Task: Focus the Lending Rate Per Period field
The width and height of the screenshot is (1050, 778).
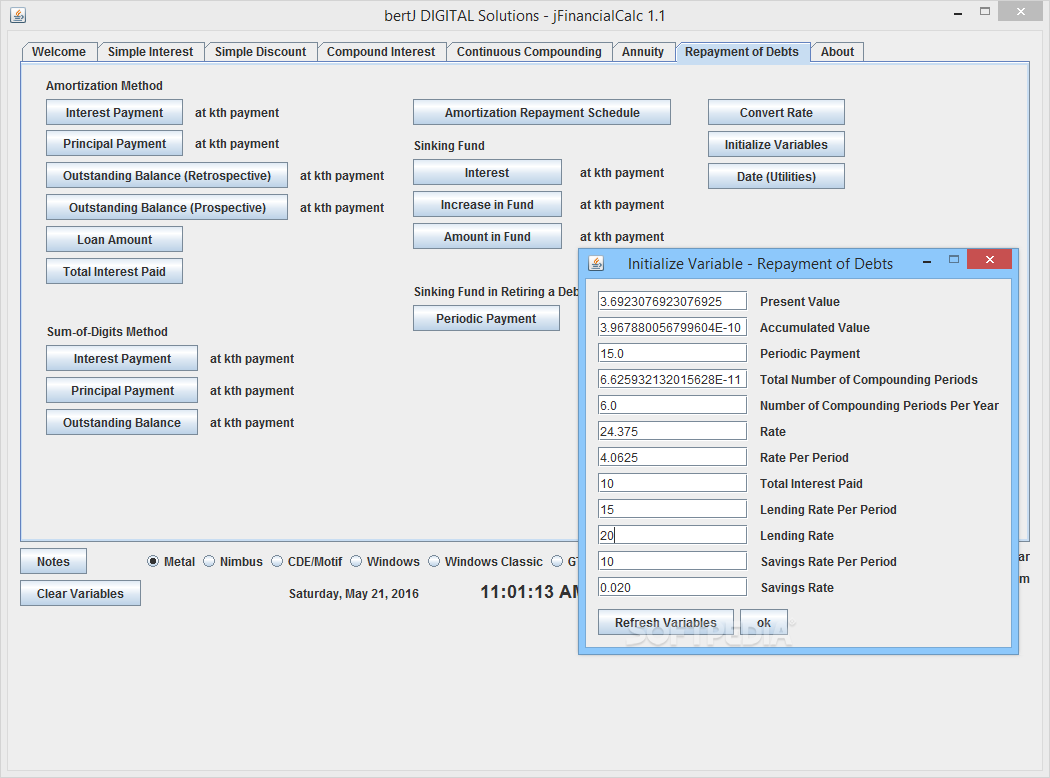Action: point(672,510)
